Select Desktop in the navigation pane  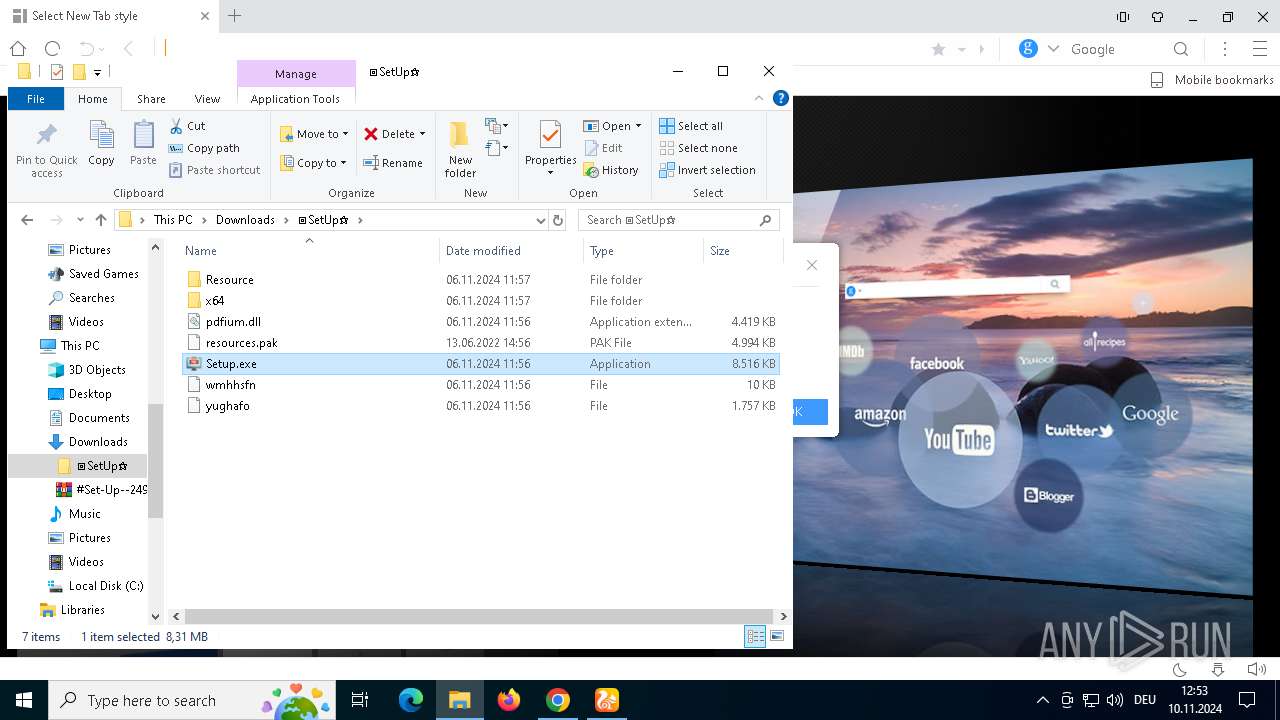(90, 394)
